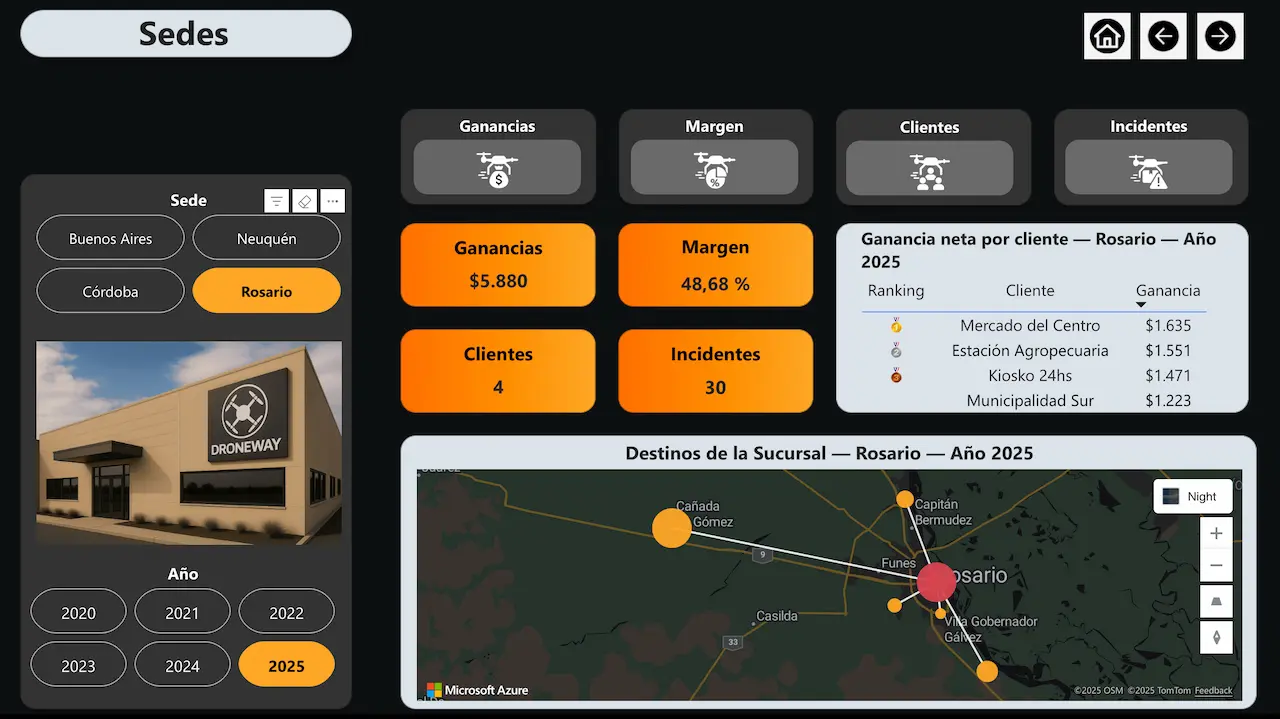
Task: Clear Sede selections with the eraser icon
Action: click(x=305, y=200)
